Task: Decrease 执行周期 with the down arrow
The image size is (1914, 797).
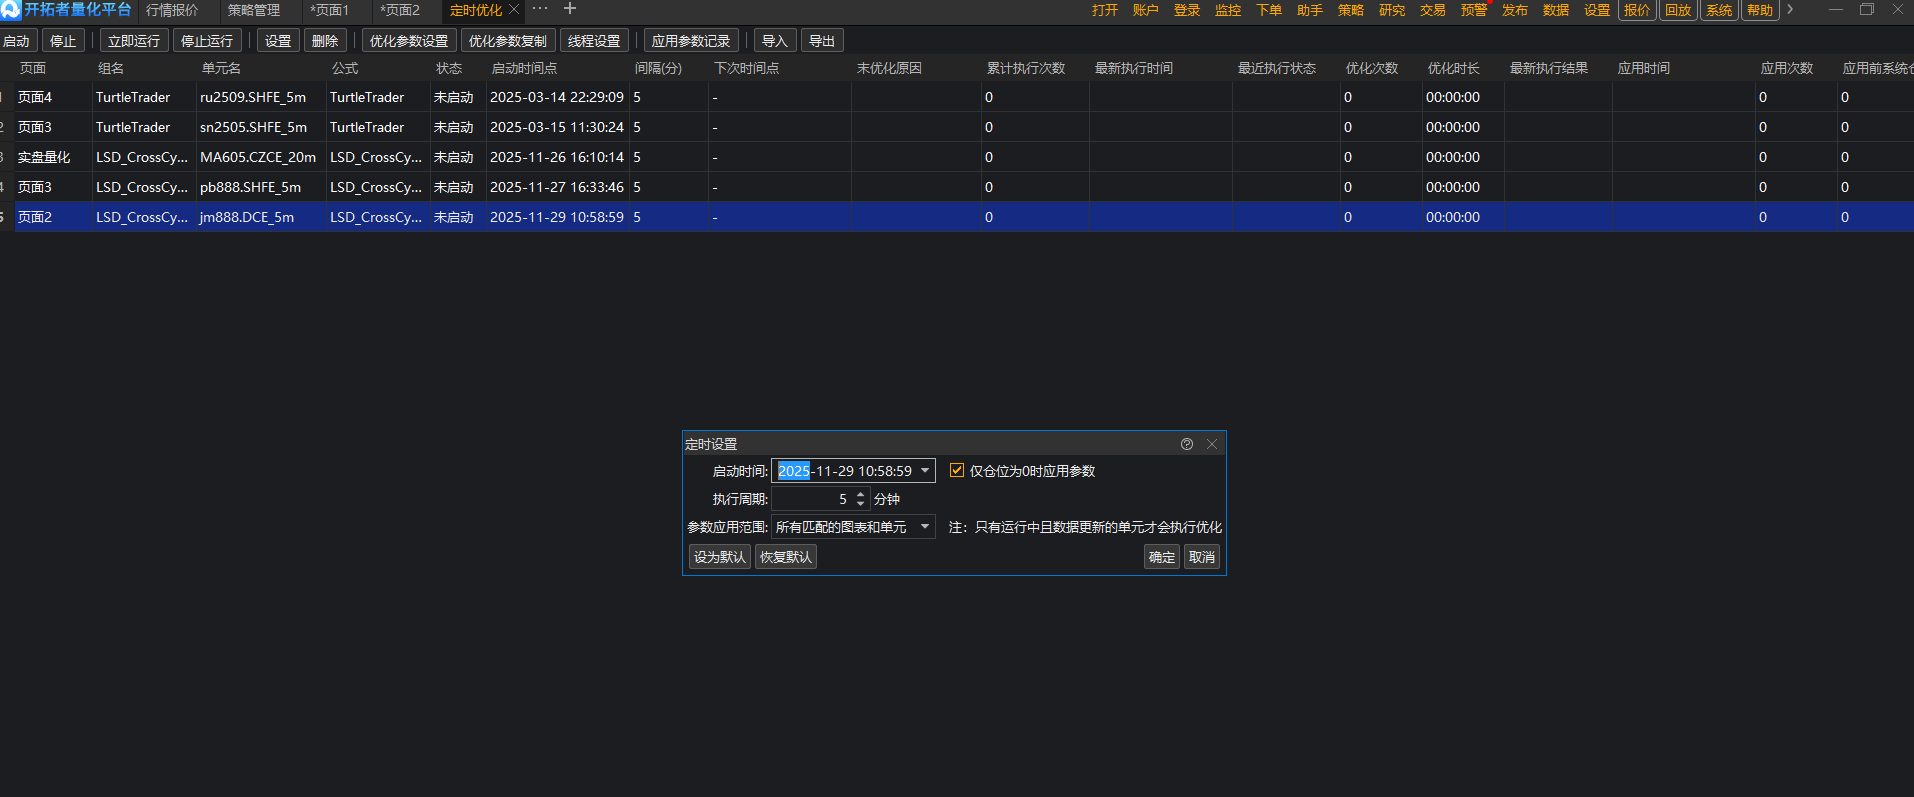Action: pos(860,503)
